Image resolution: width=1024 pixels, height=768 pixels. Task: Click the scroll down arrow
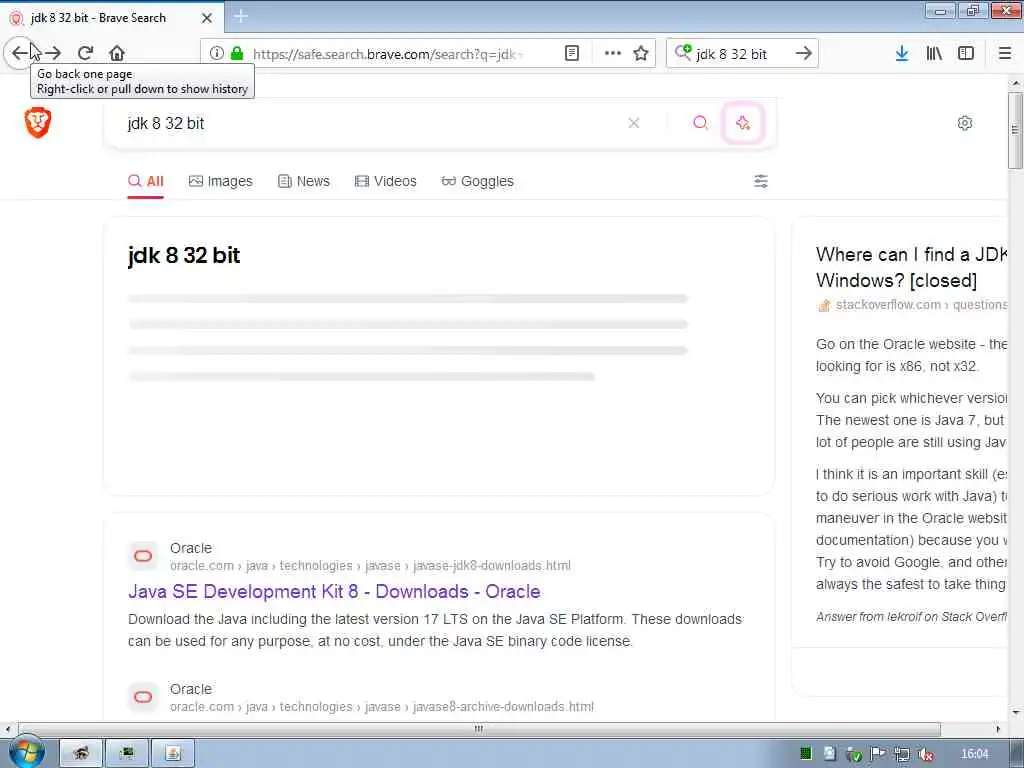(1015, 712)
